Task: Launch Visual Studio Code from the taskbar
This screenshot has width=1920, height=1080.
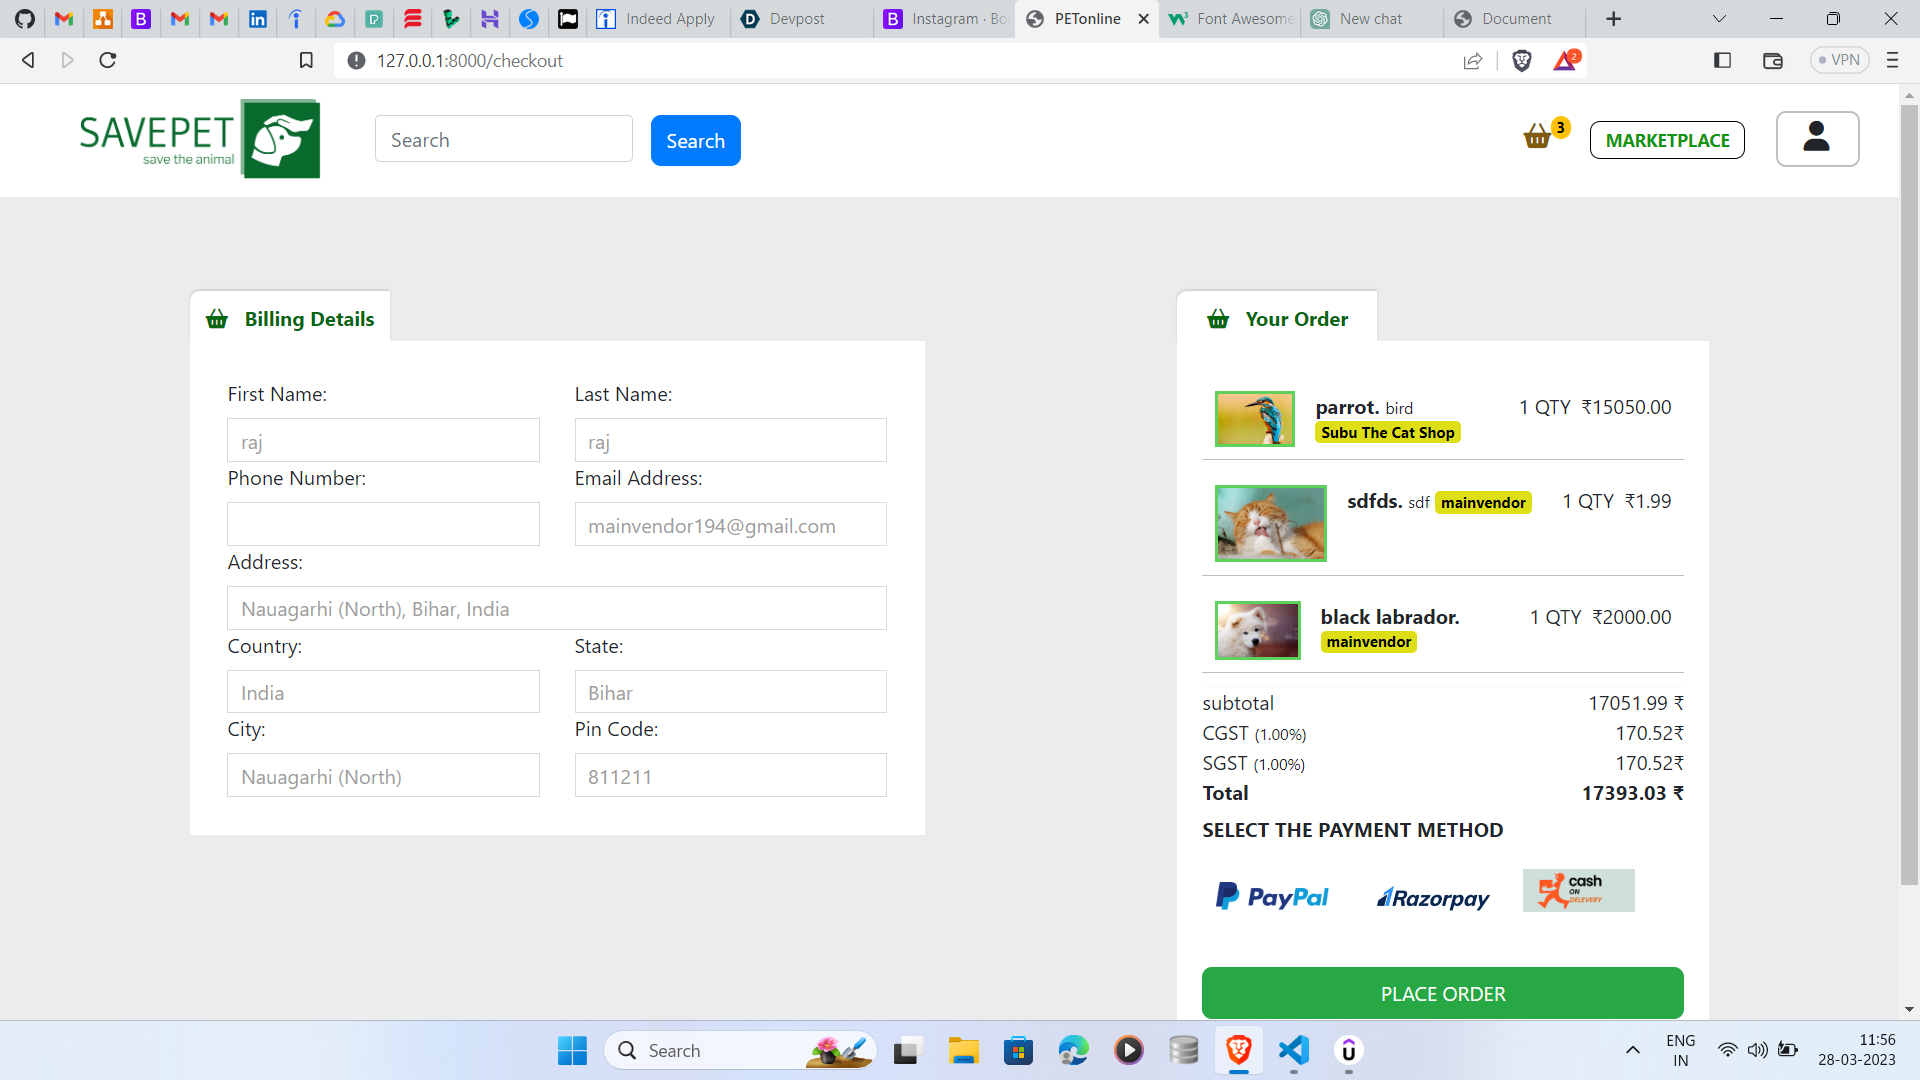Action: click(x=1293, y=1051)
